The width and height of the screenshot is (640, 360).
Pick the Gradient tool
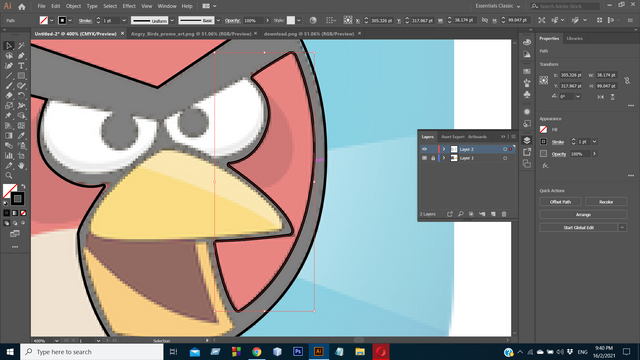pos(9,136)
